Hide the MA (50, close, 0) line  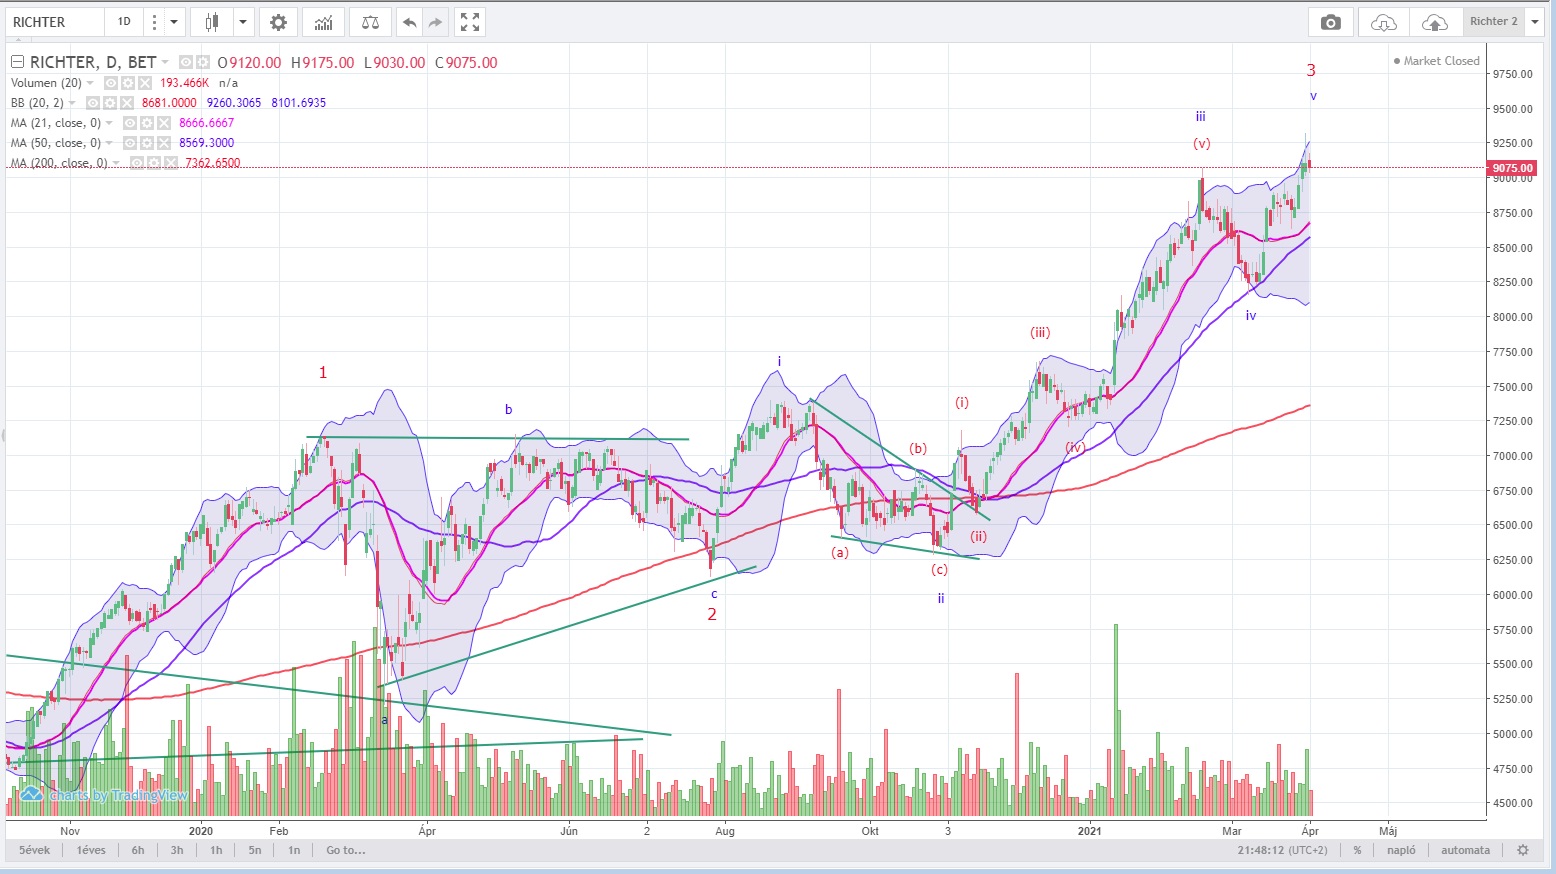[130, 143]
